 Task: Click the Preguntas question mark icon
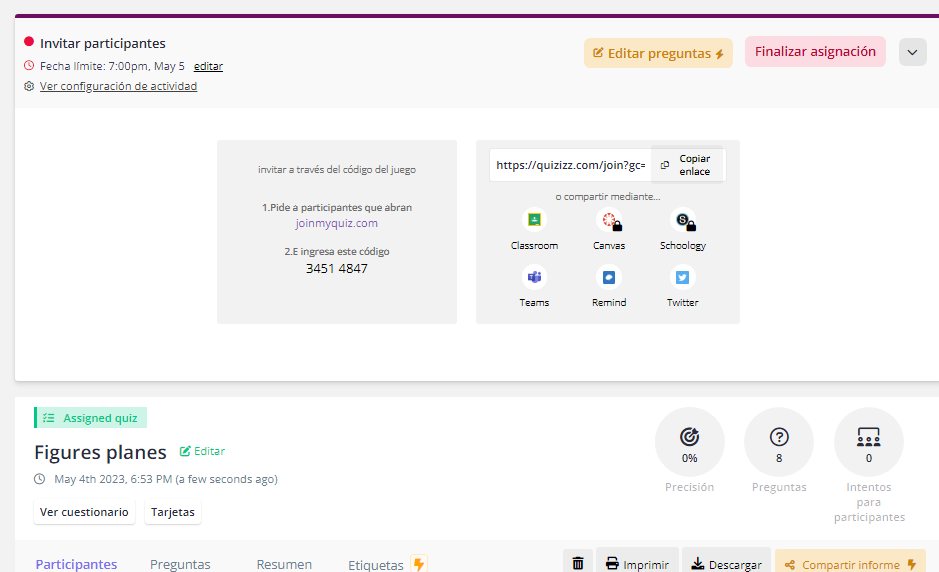coord(779,438)
